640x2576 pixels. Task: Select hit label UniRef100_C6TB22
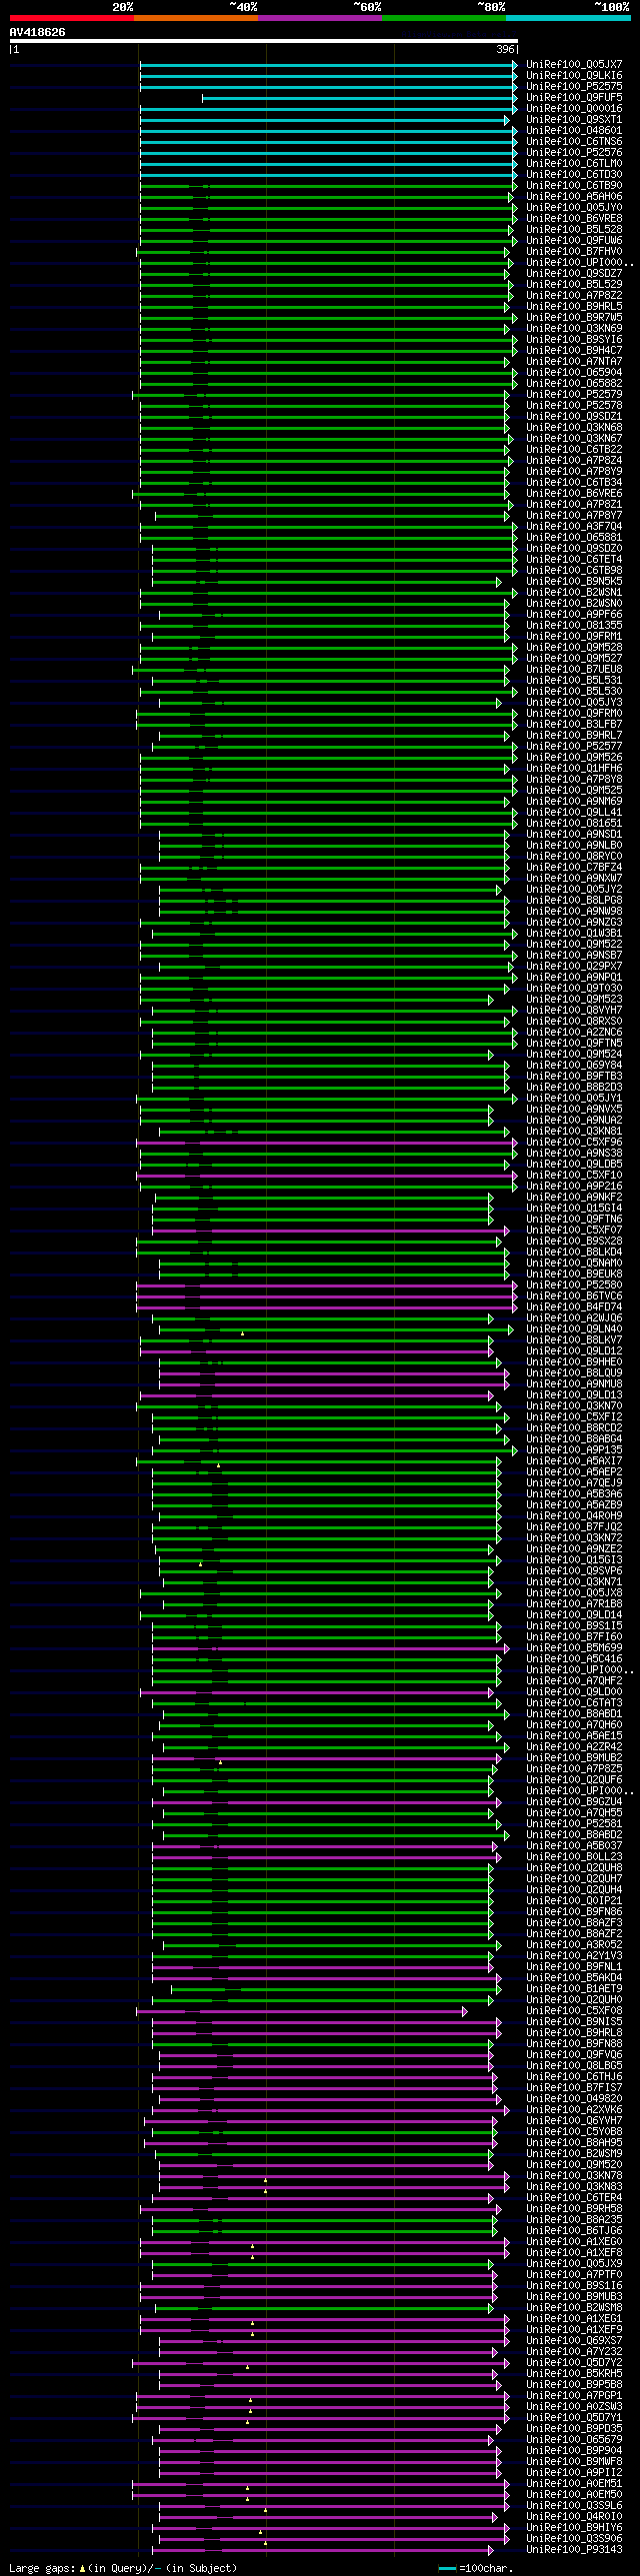(574, 450)
